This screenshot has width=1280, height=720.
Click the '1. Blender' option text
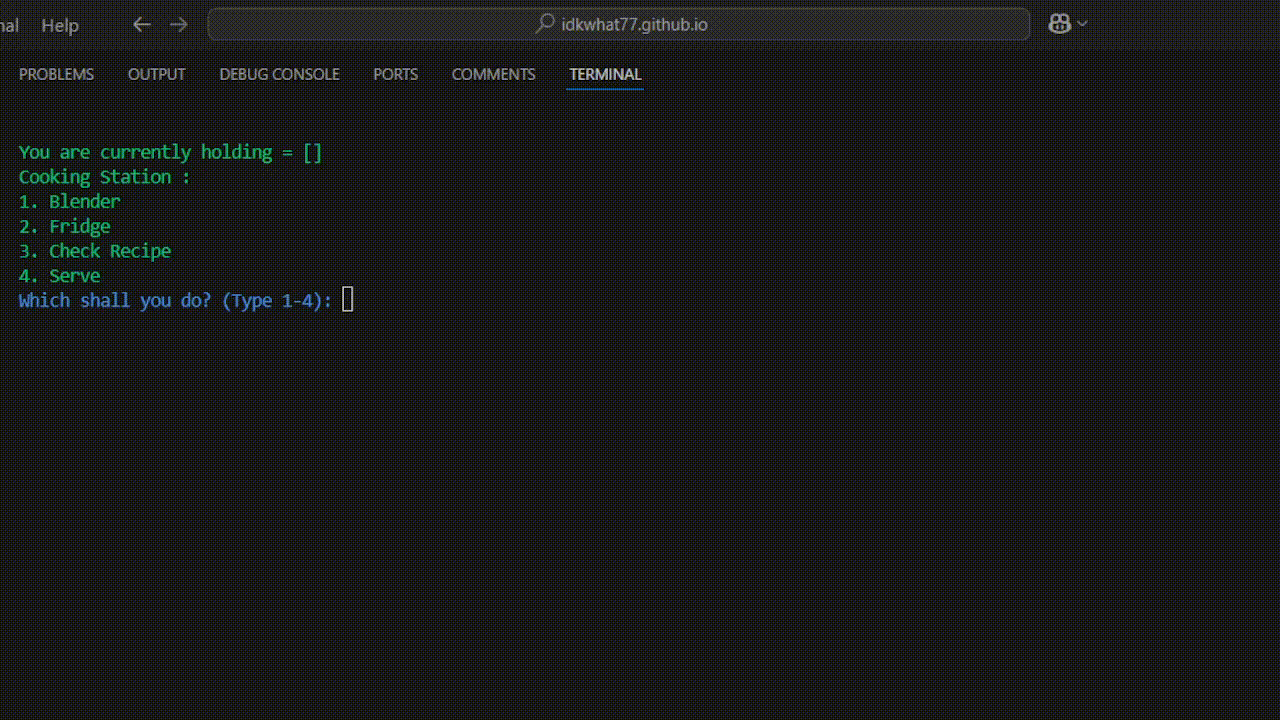pyautogui.click(x=69, y=201)
